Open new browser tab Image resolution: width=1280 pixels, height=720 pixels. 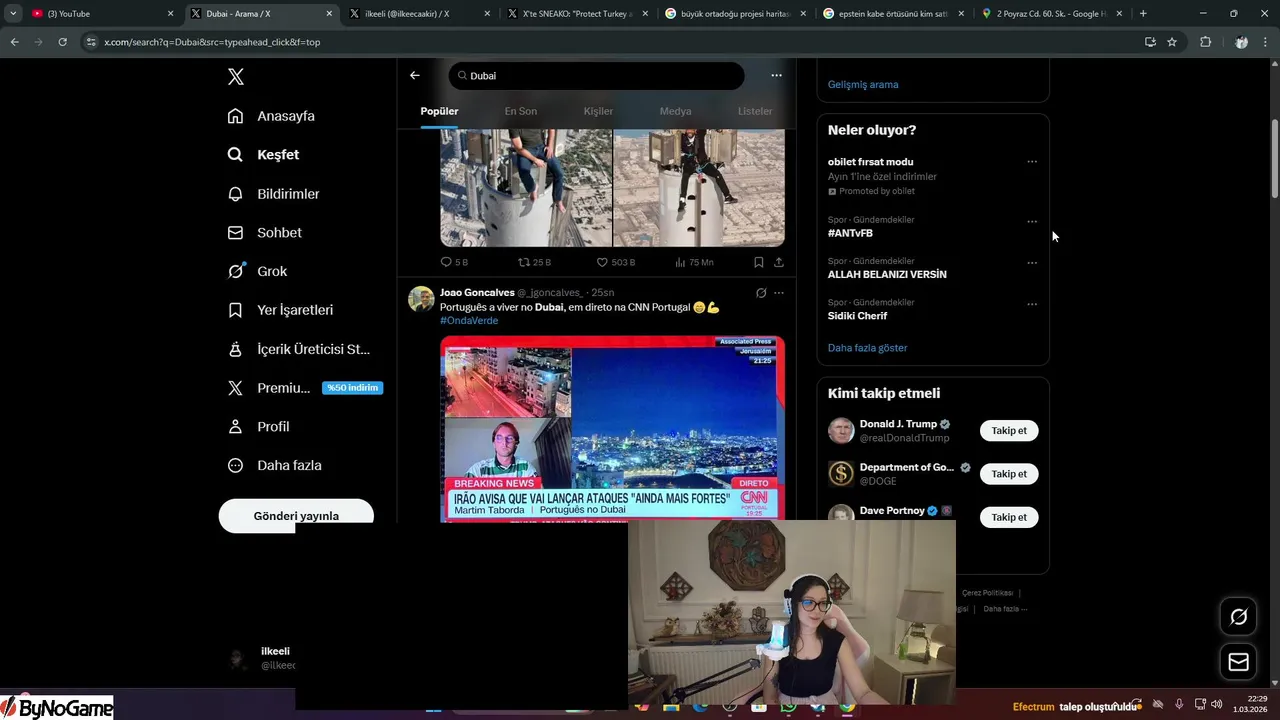pyautogui.click(x=1143, y=14)
